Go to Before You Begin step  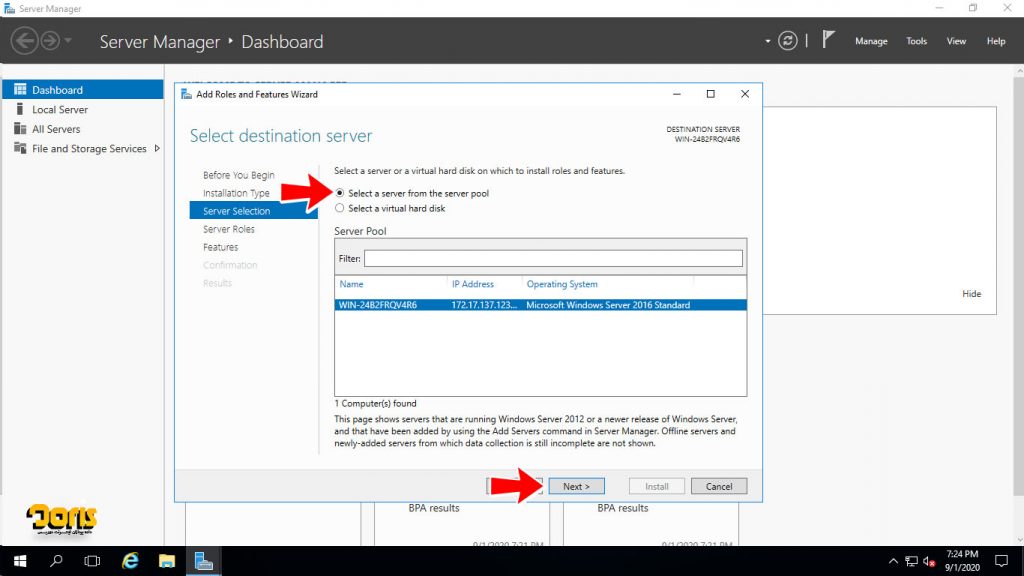pyautogui.click(x=238, y=175)
